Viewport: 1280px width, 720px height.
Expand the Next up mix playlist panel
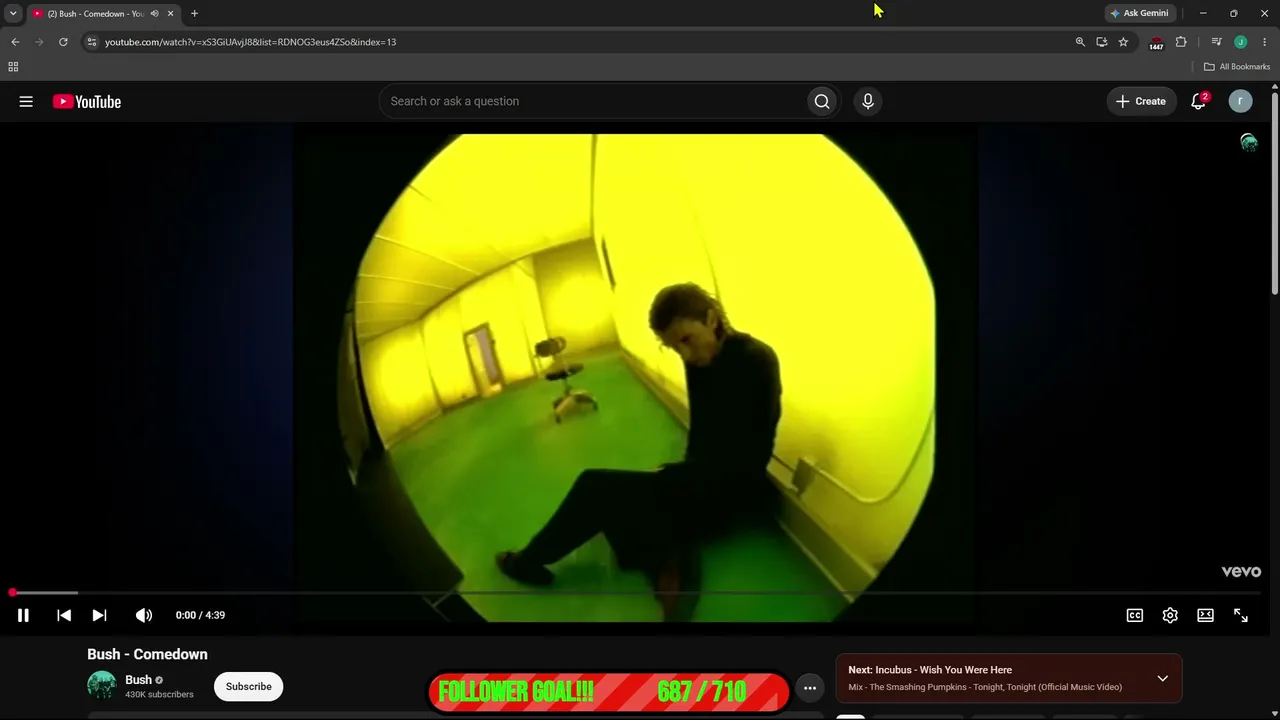pos(1162,678)
